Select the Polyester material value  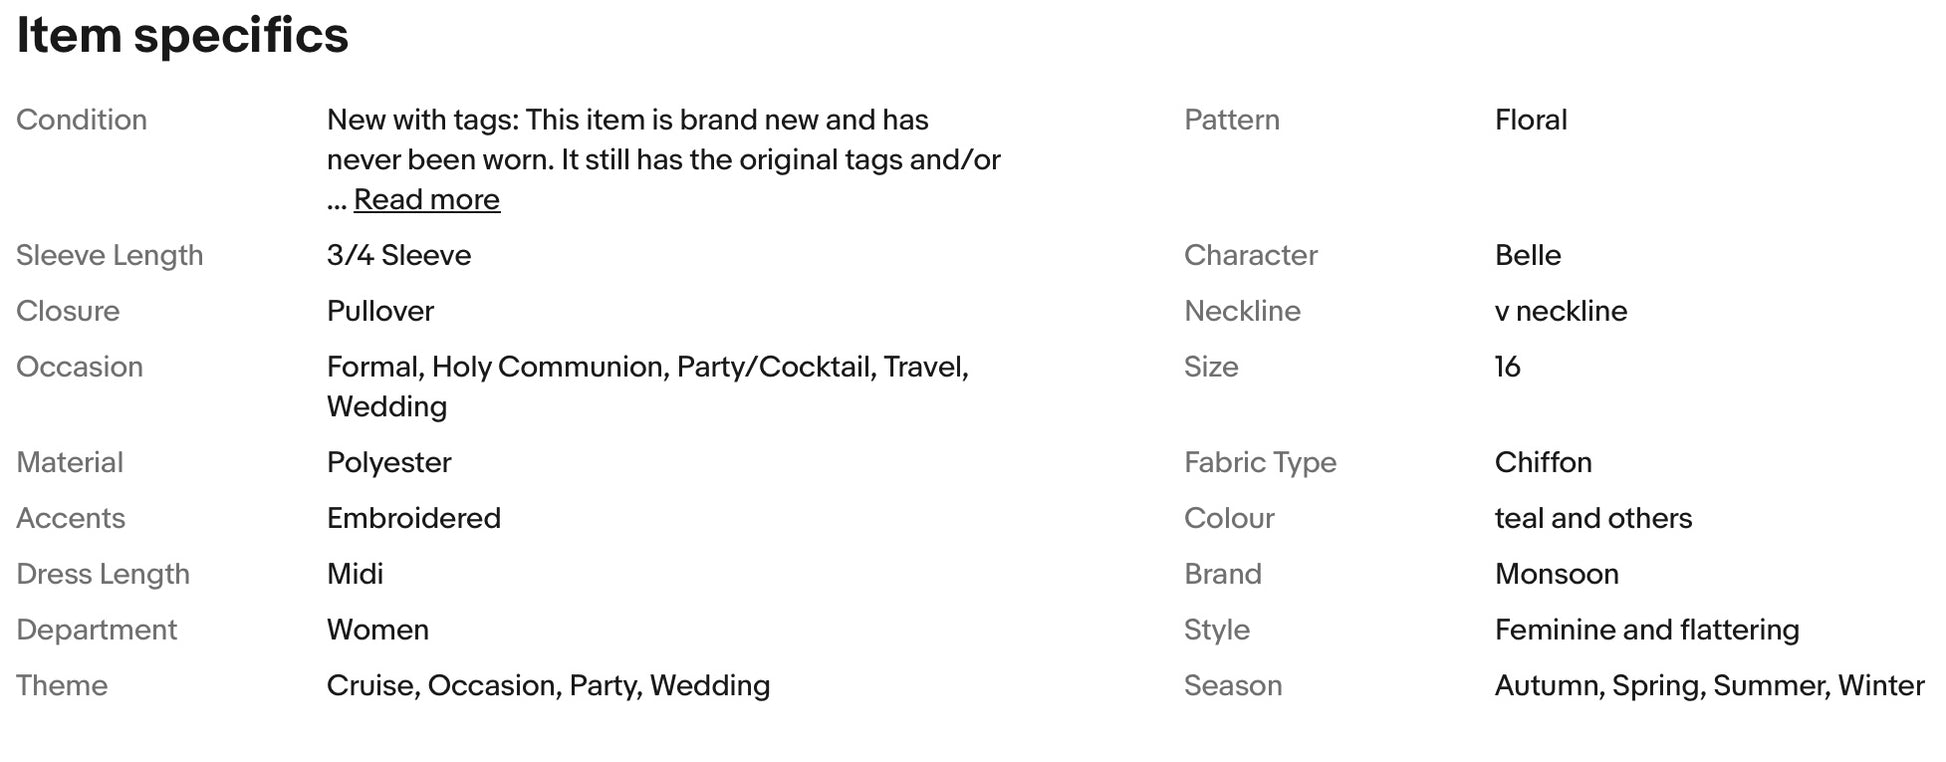point(388,462)
